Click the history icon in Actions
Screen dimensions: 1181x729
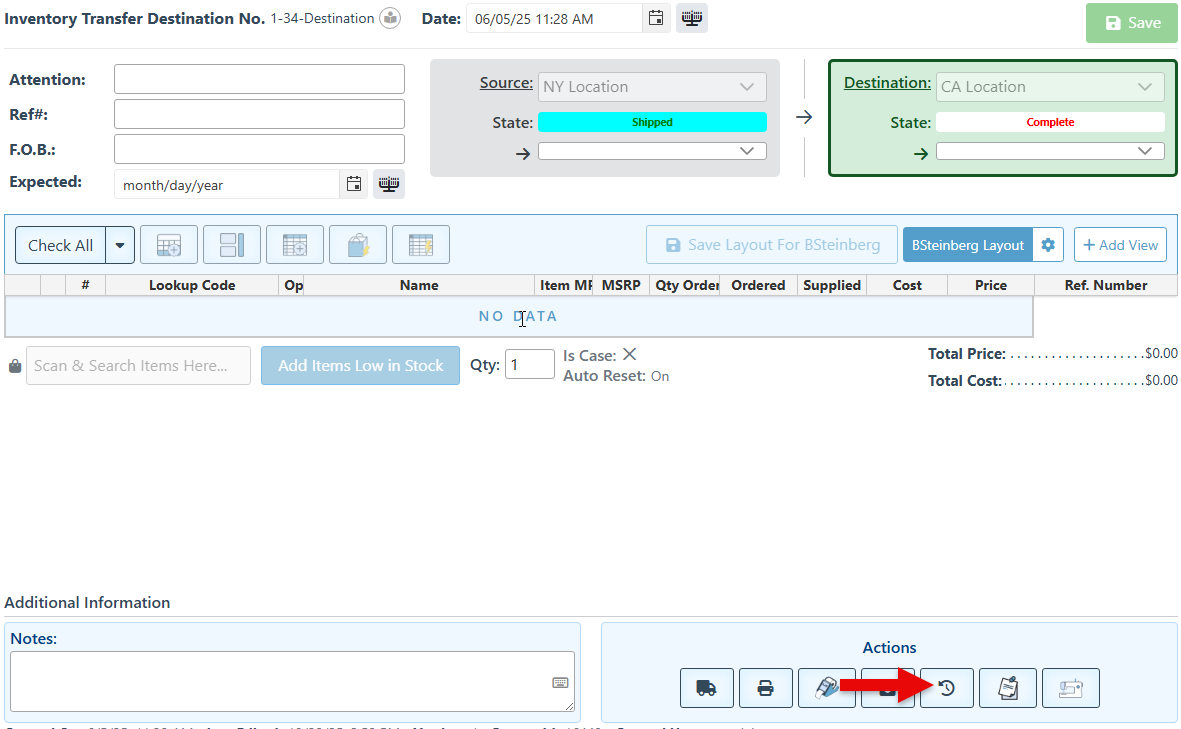tap(946, 688)
